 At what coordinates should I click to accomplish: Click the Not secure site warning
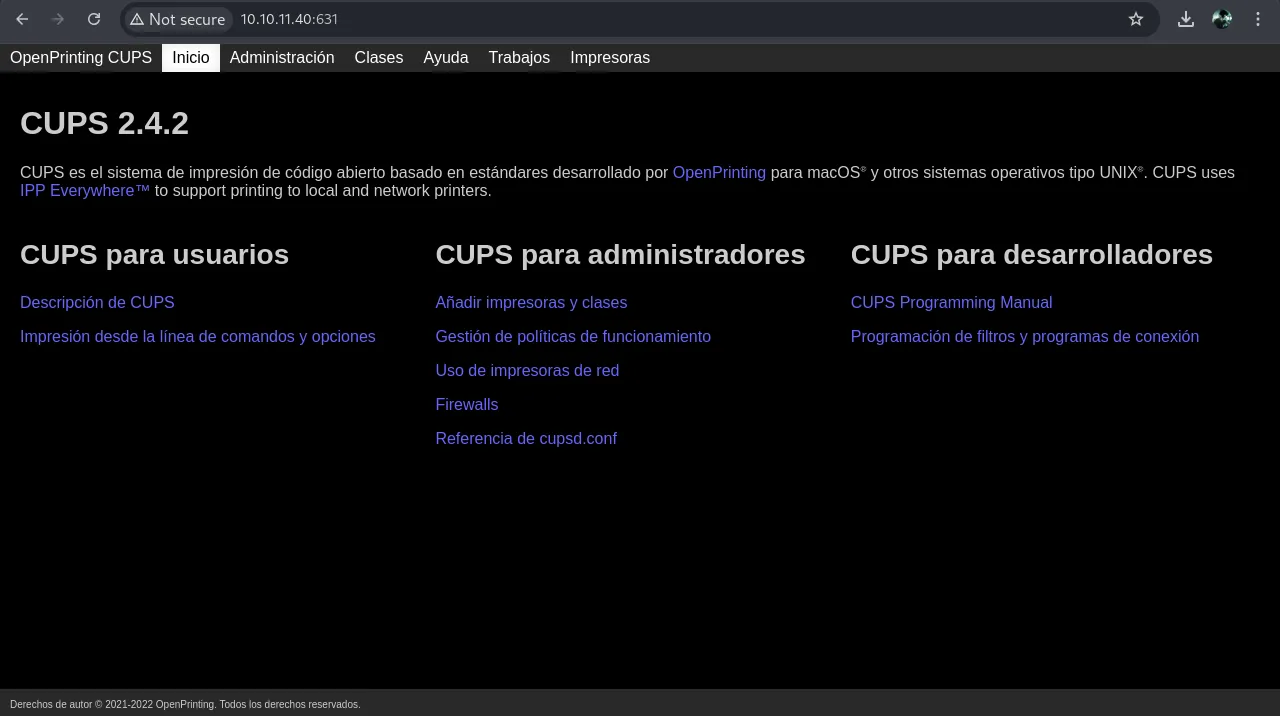tap(177, 19)
